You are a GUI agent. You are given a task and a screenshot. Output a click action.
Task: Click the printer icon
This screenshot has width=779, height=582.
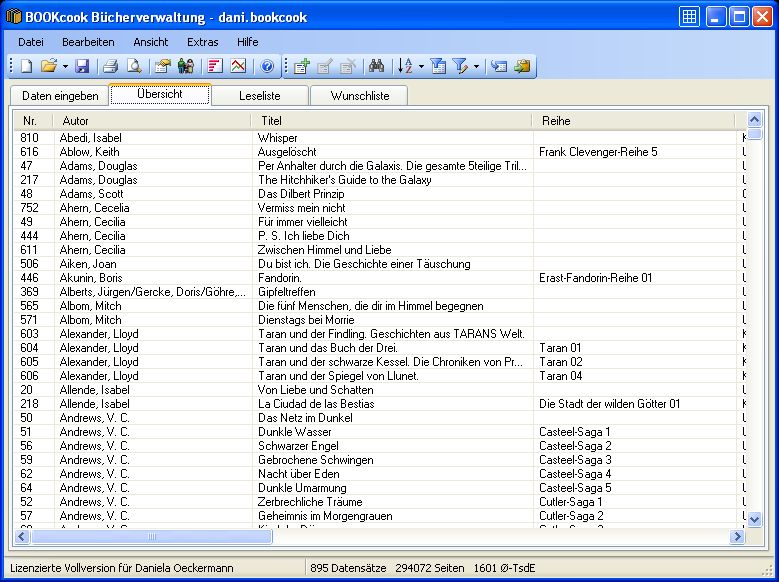pos(111,67)
